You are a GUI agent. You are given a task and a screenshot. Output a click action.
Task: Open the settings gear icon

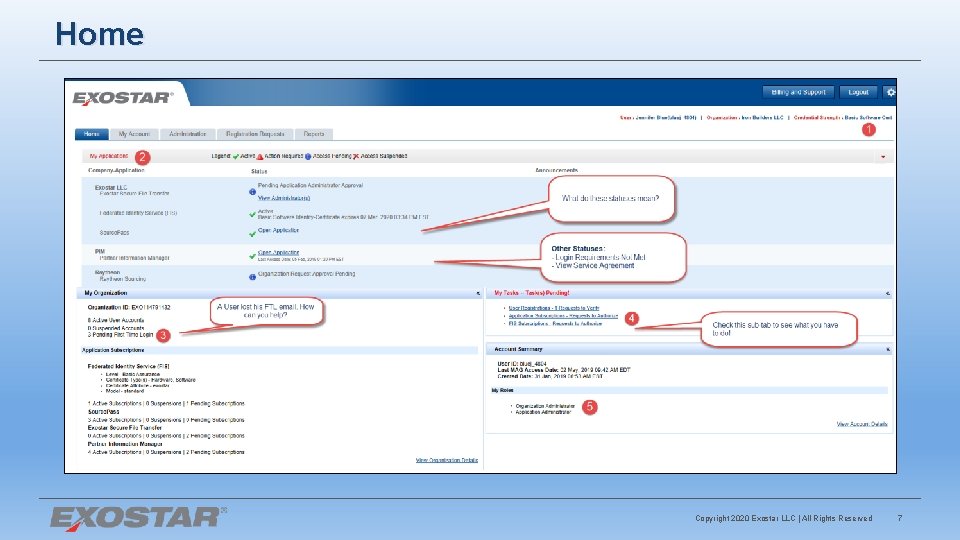click(891, 92)
